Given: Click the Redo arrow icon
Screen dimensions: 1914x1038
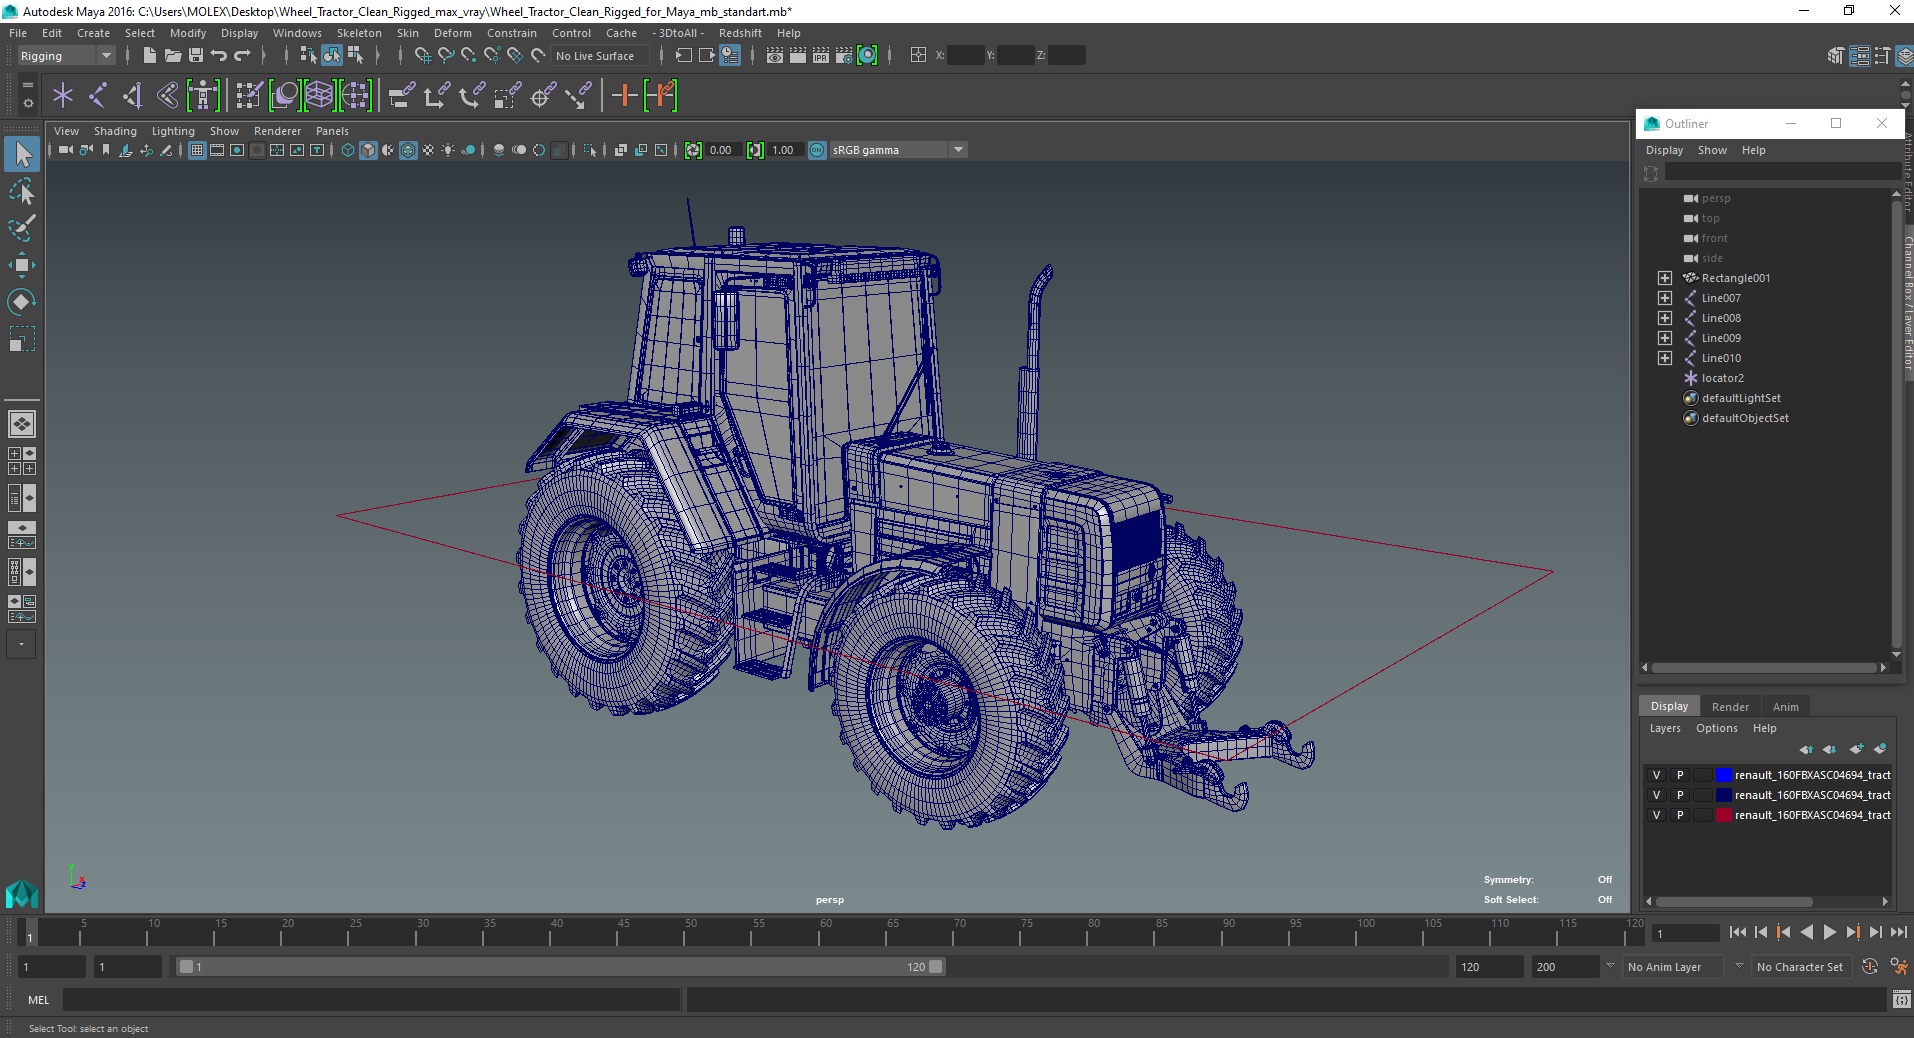Looking at the screenshot, I should [x=242, y=56].
